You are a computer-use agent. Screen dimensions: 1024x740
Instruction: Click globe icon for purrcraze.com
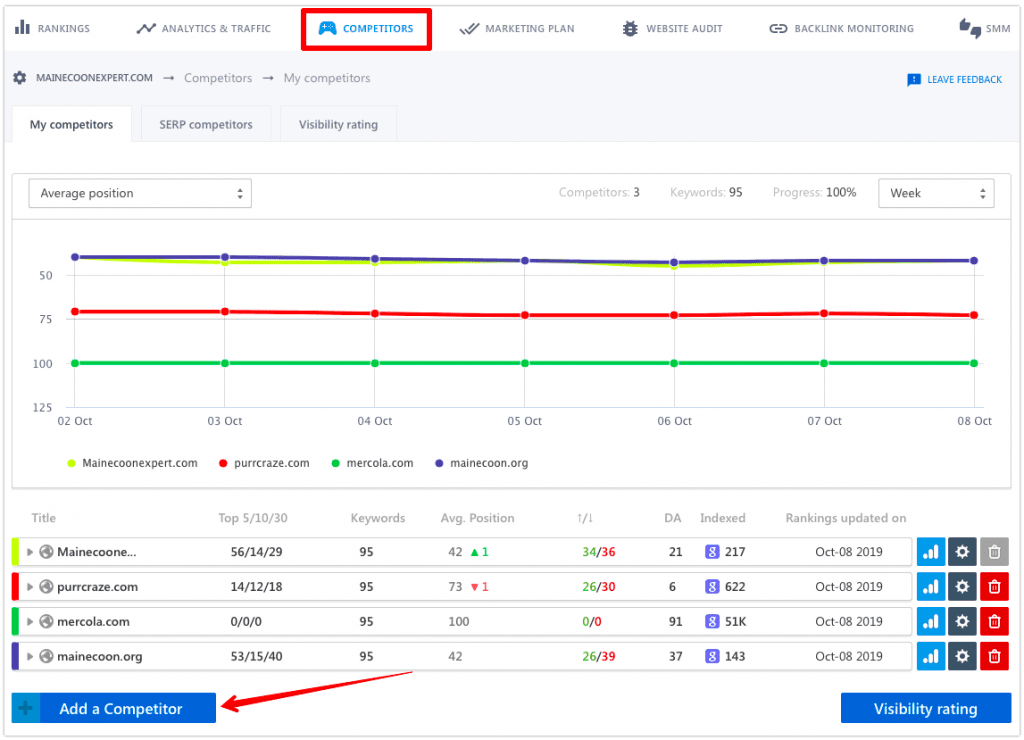pyautogui.click(x=46, y=587)
